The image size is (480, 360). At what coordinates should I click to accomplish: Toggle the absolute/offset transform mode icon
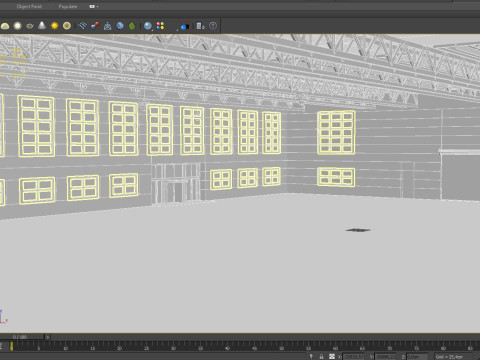tap(332, 356)
